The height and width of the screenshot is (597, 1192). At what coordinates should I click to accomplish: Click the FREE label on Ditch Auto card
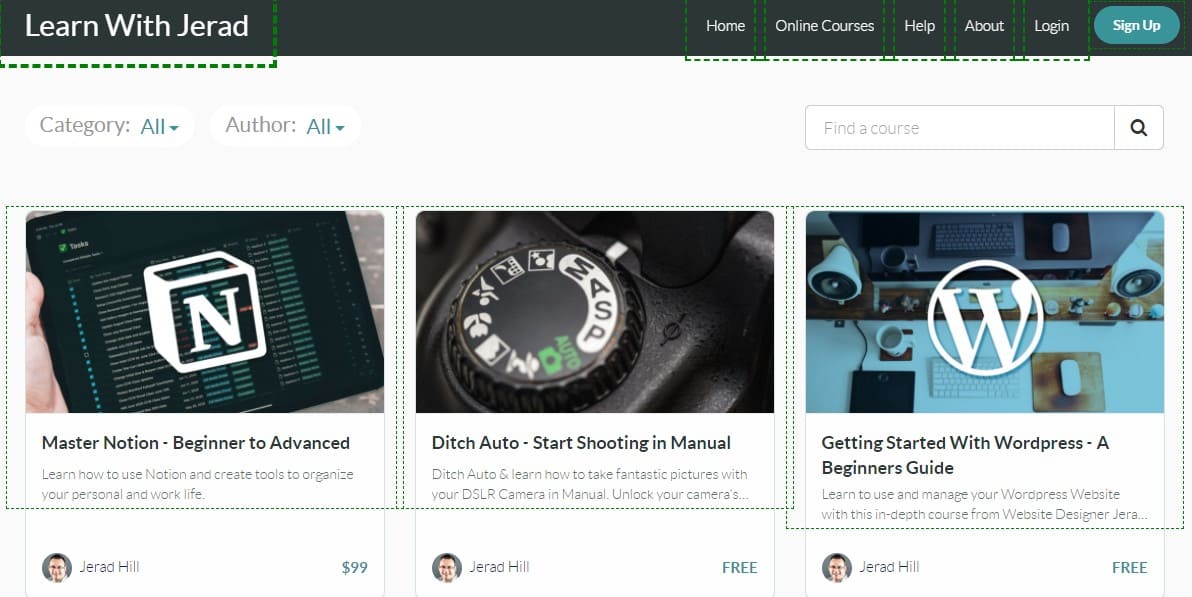(740, 567)
